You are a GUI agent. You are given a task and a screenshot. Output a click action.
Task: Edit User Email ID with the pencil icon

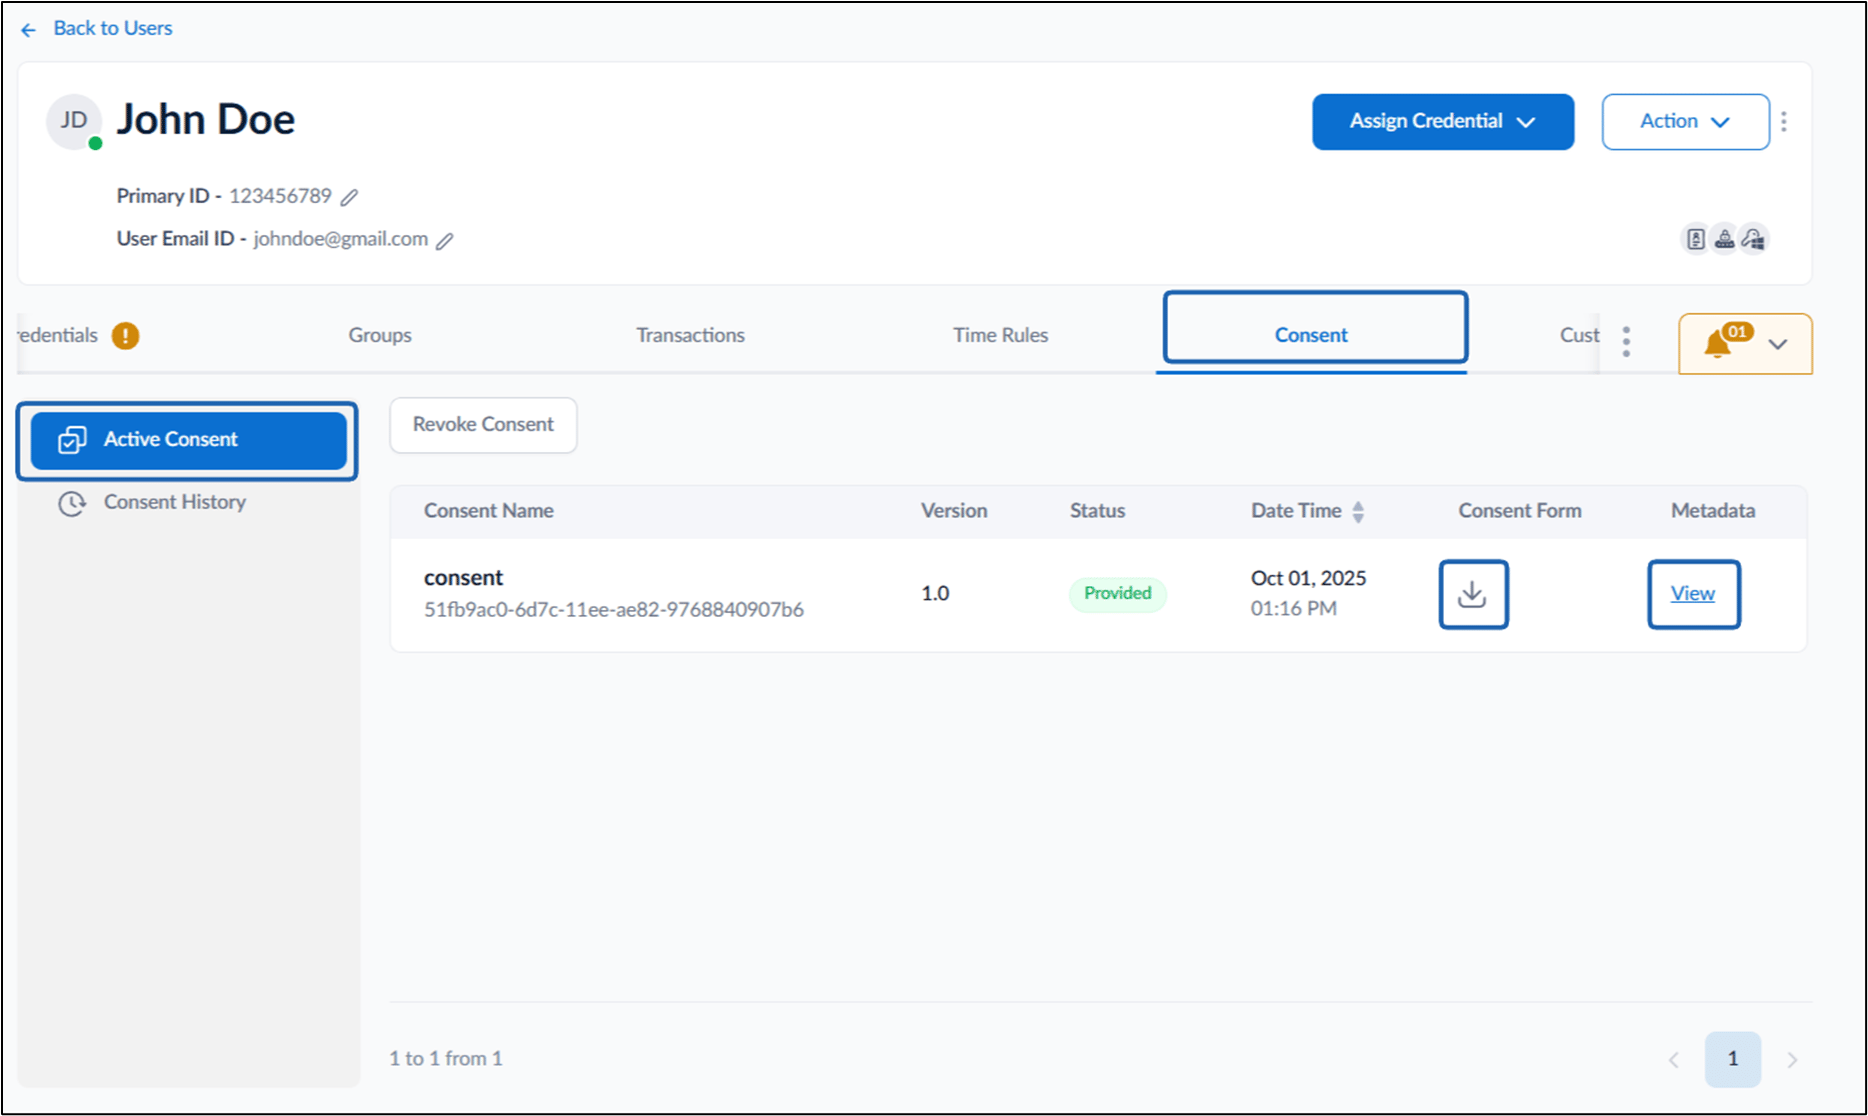click(445, 240)
